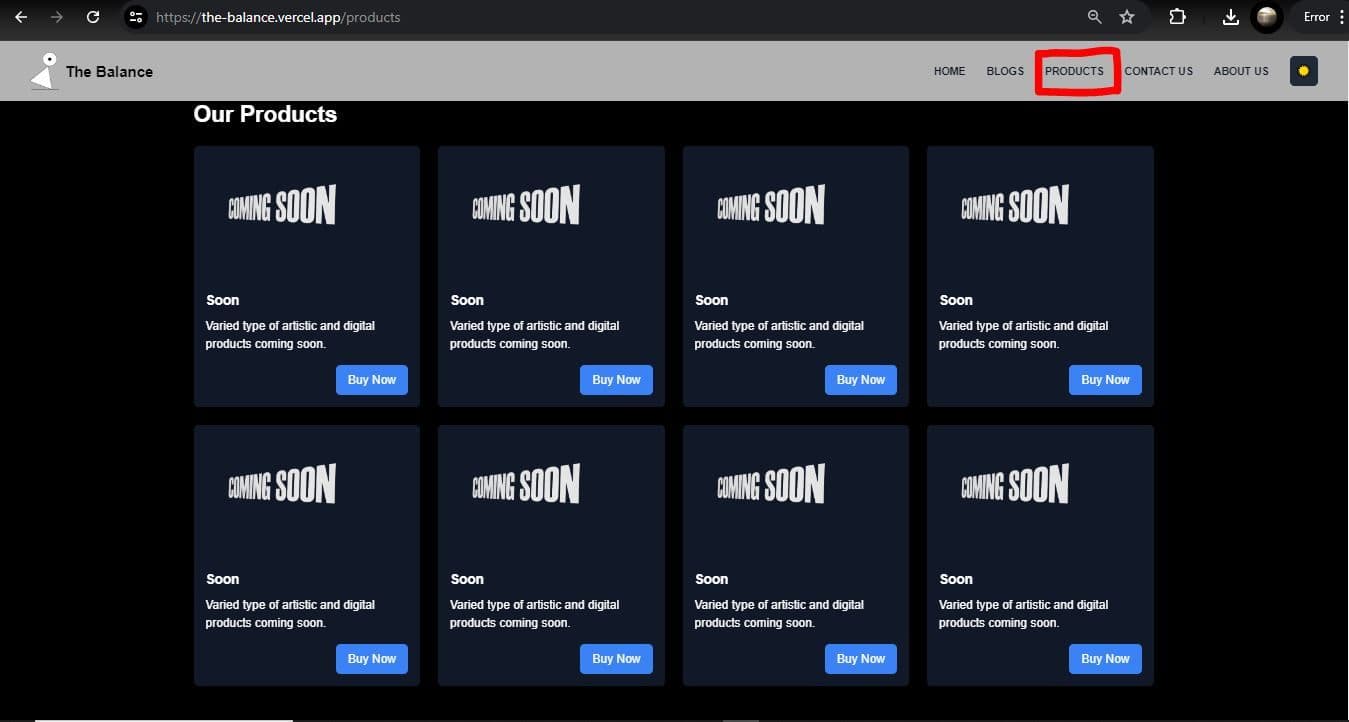Screen dimensions: 1349x722
Task: Bookmark this page with star icon
Action: point(1127,17)
